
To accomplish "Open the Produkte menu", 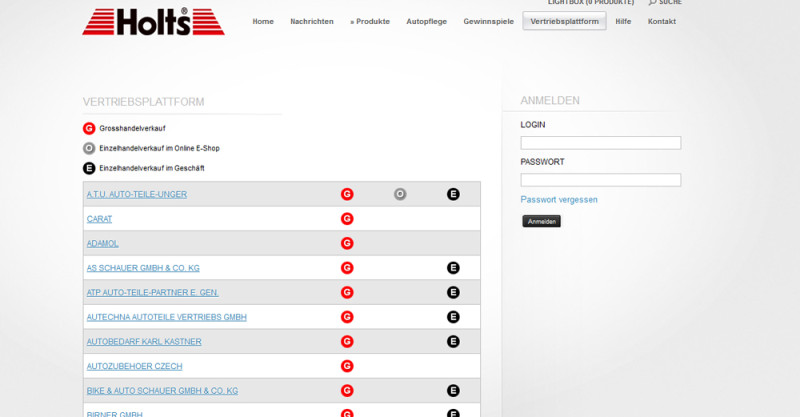I will point(370,21).
